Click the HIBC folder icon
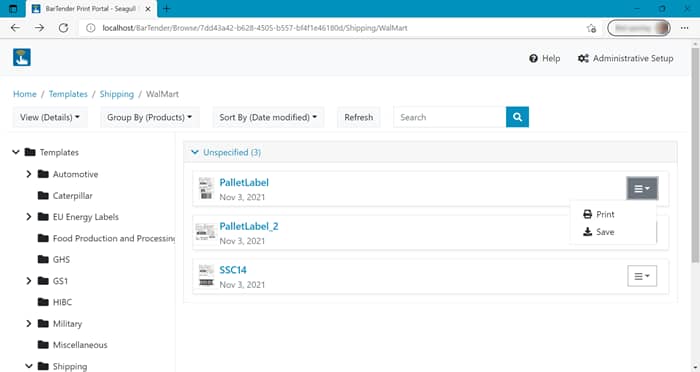The image size is (700, 372). click(43, 302)
